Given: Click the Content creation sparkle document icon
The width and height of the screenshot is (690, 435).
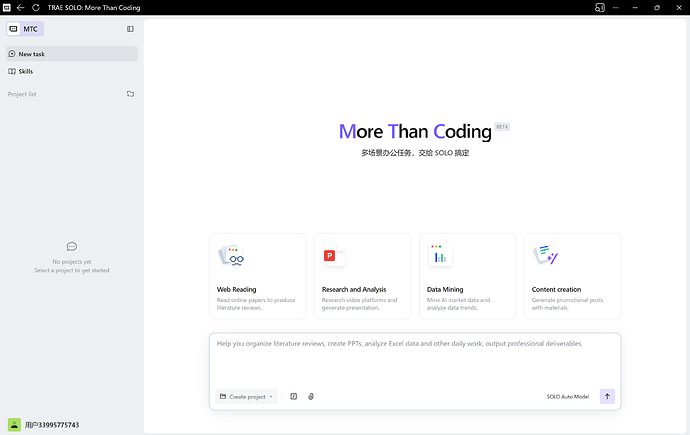Looking at the screenshot, I should [545, 255].
